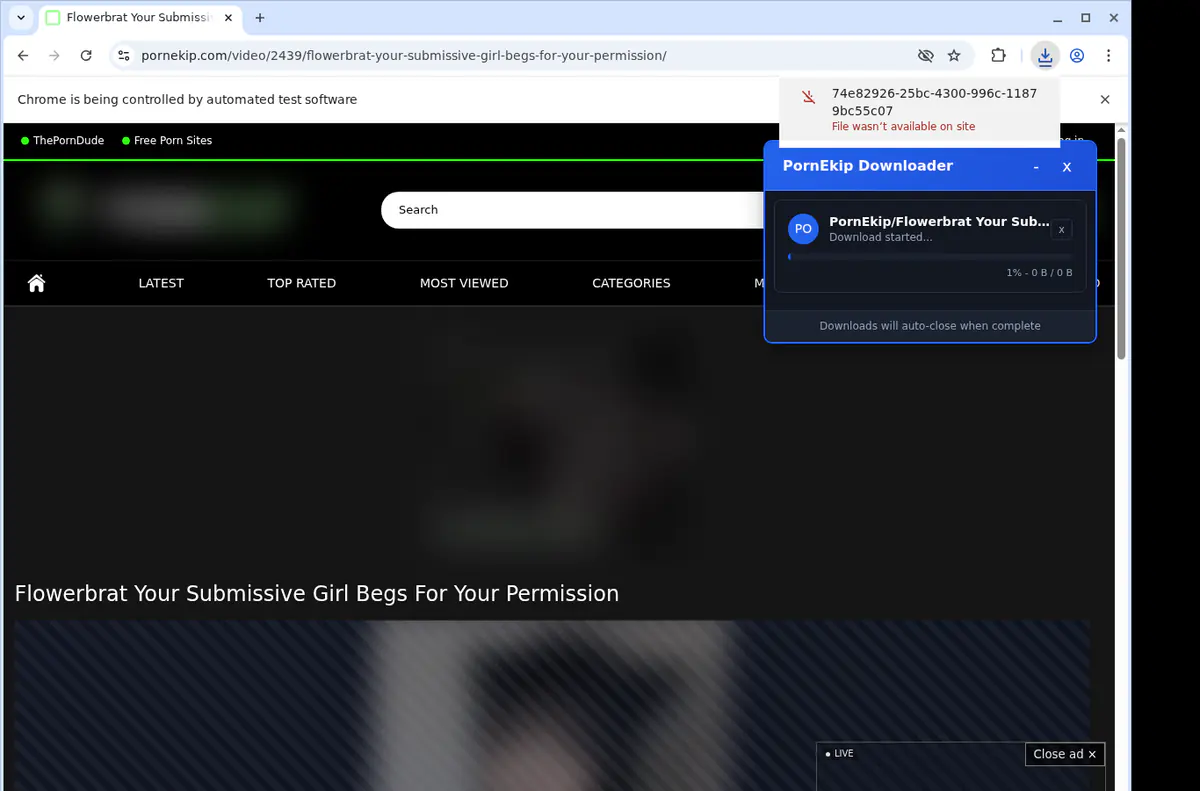This screenshot has width=1200, height=791.
Task: Select the Flowerbrat Your Submissive tab
Action: click(x=140, y=18)
